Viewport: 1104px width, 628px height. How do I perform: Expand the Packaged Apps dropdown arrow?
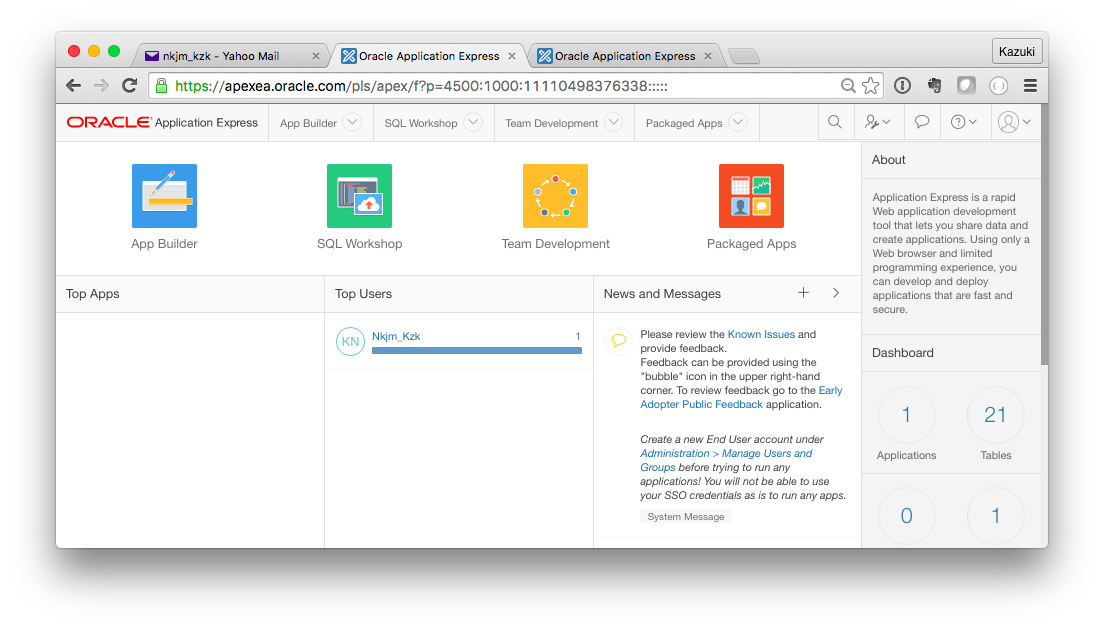pos(738,123)
